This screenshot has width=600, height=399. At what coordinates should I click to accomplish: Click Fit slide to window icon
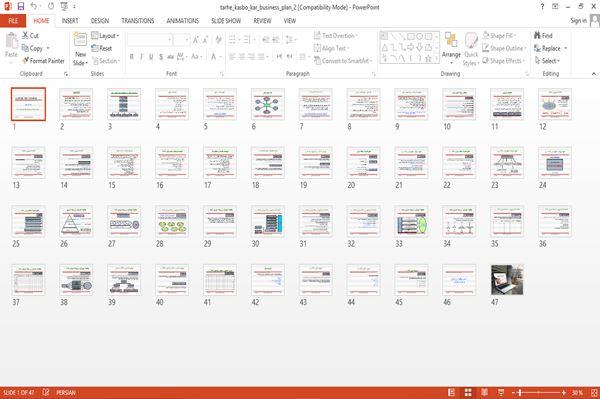tap(594, 392)
